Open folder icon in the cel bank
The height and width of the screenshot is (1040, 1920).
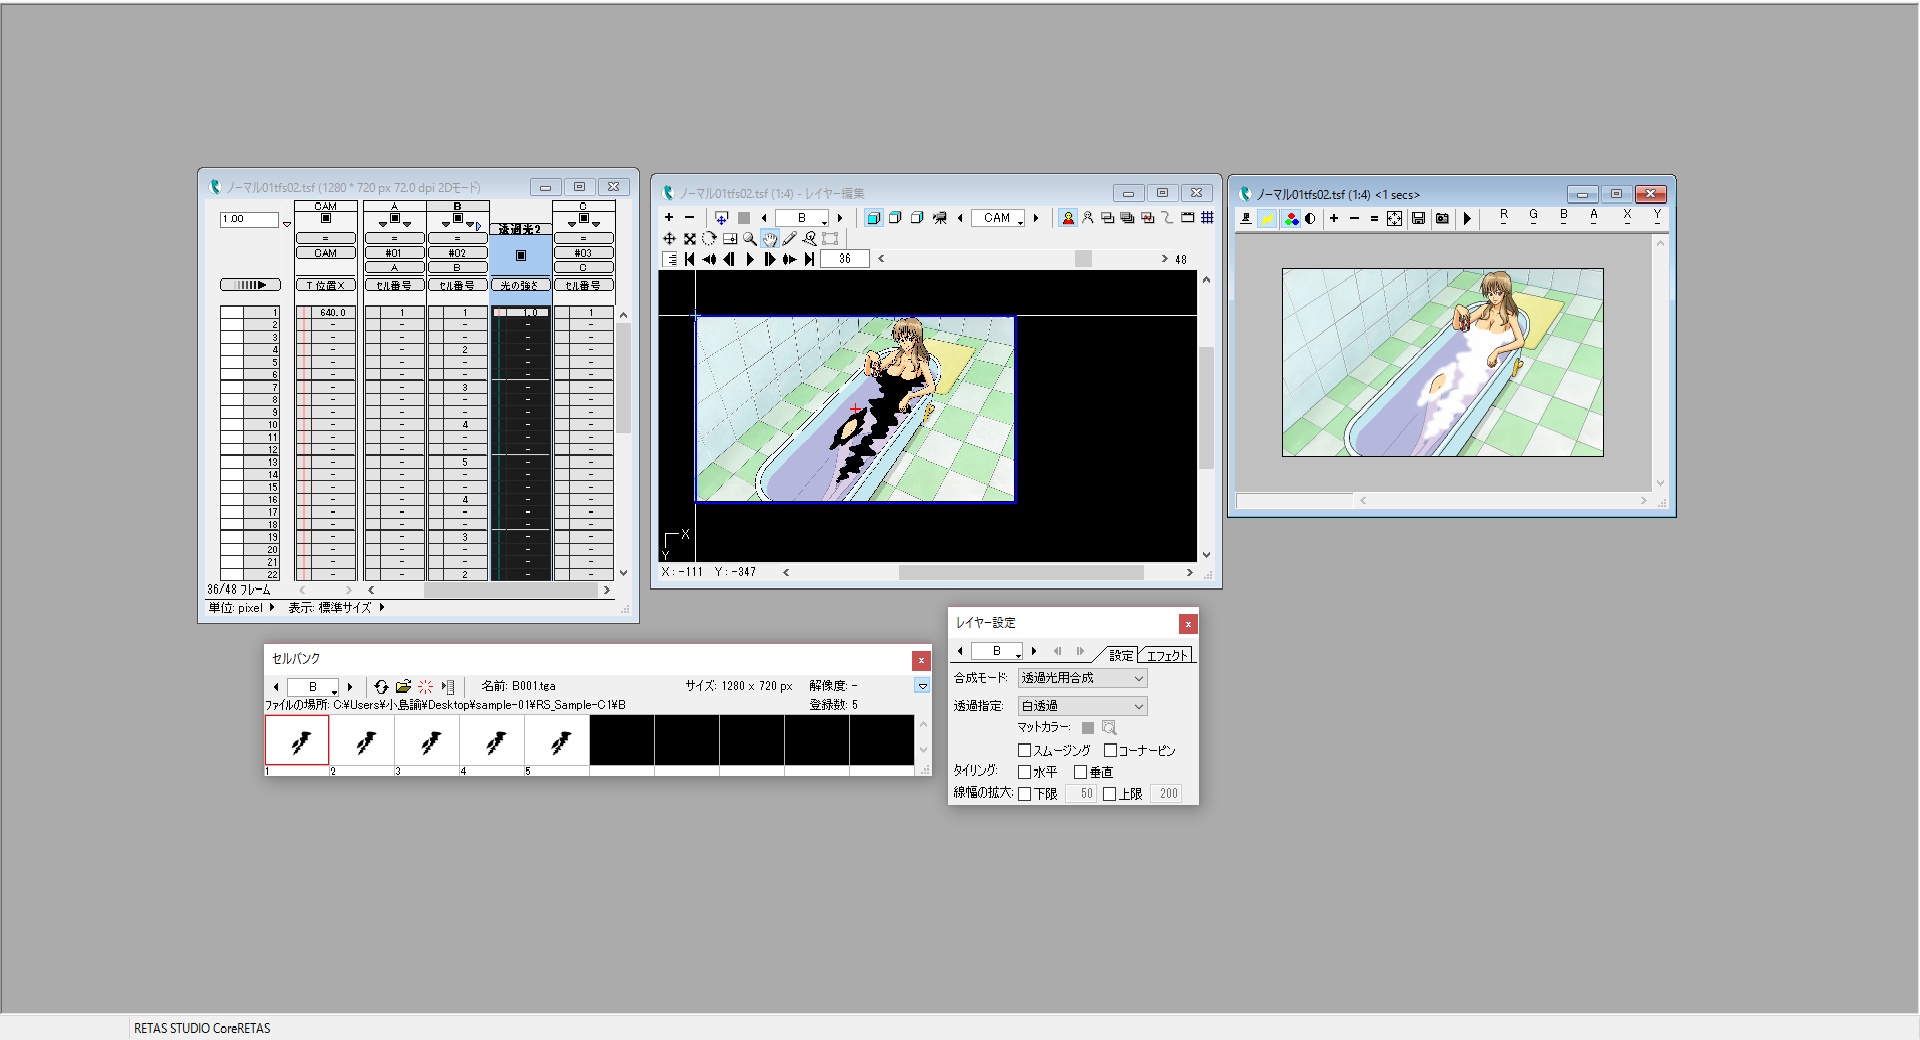[x=403, y=687]
